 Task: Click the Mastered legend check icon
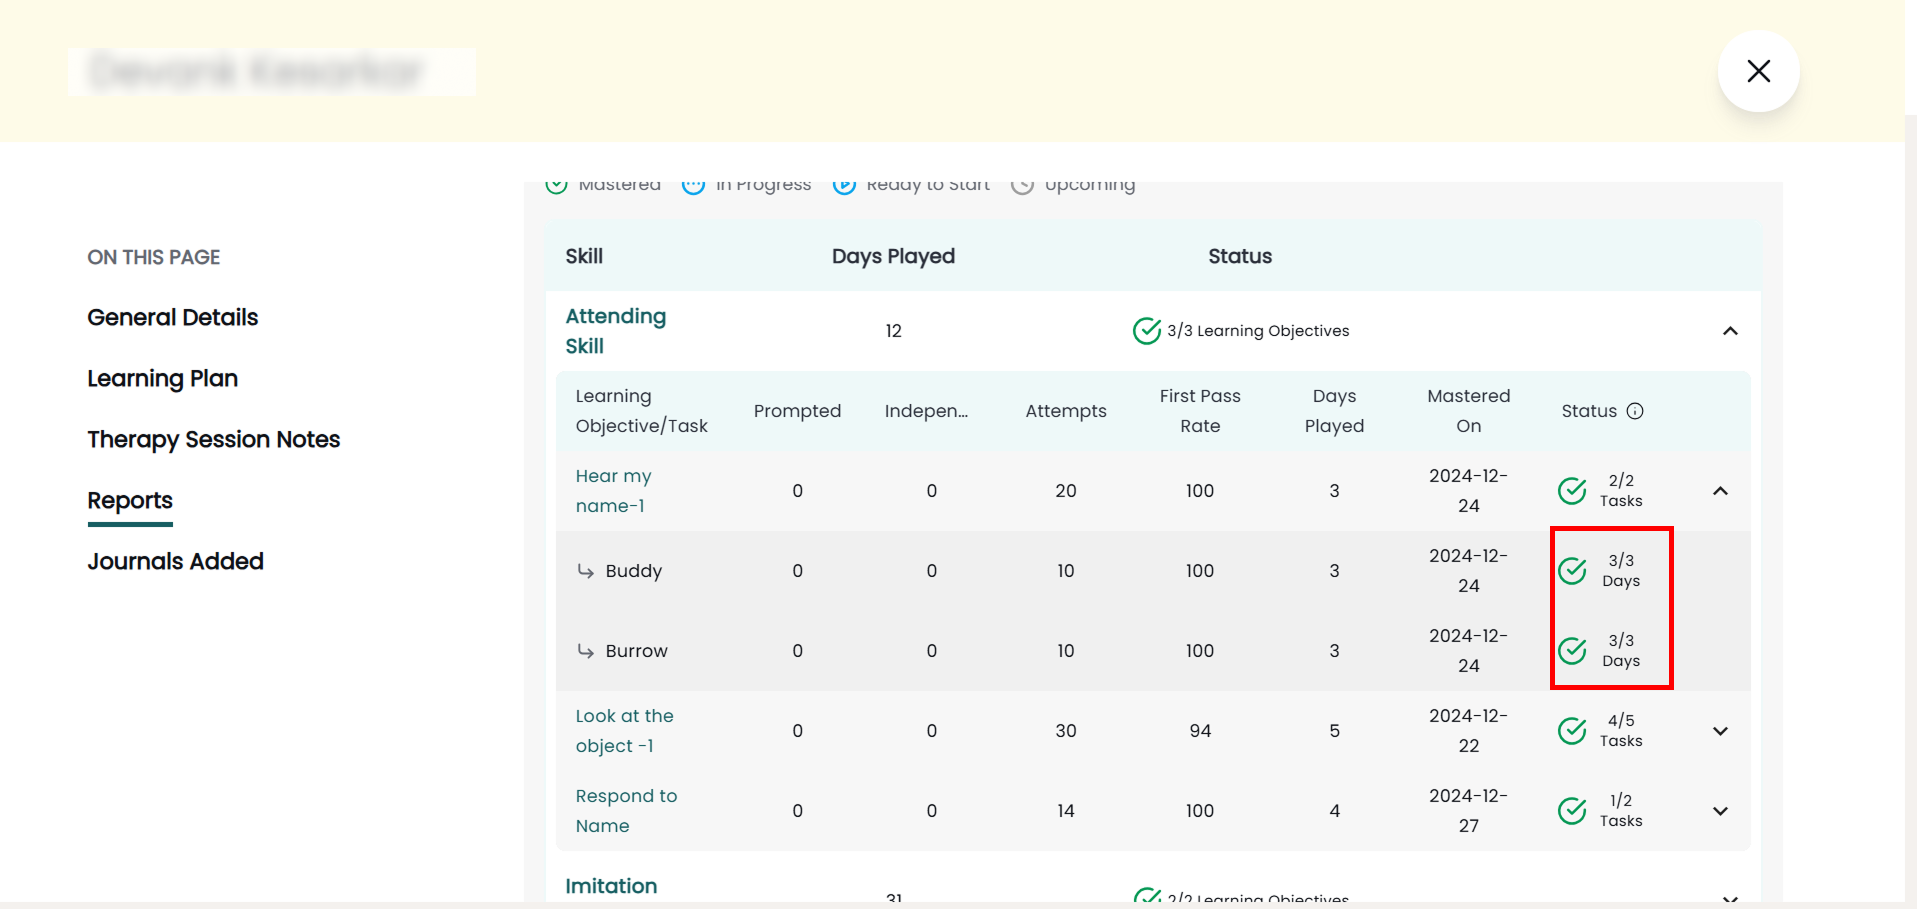tap(556, 185)
